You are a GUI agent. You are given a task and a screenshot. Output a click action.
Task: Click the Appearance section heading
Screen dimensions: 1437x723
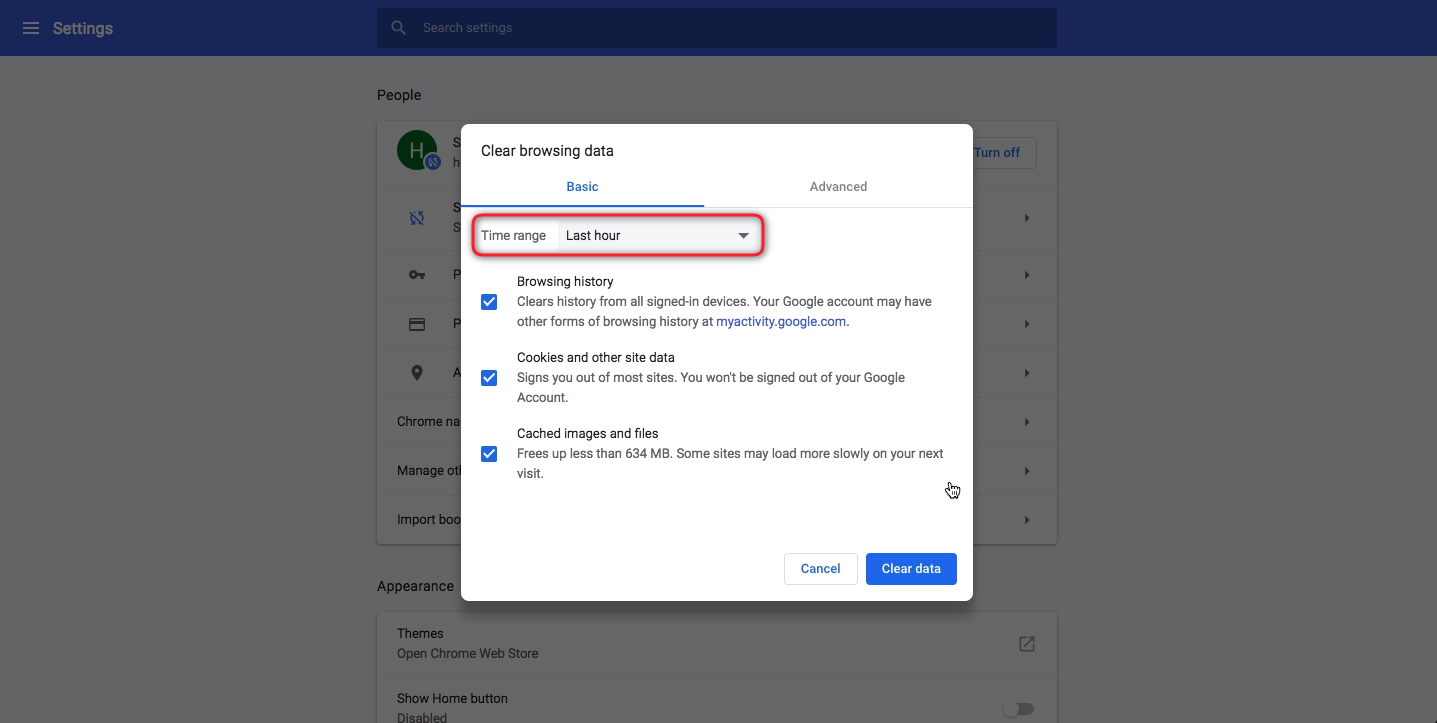coord(415,586)
